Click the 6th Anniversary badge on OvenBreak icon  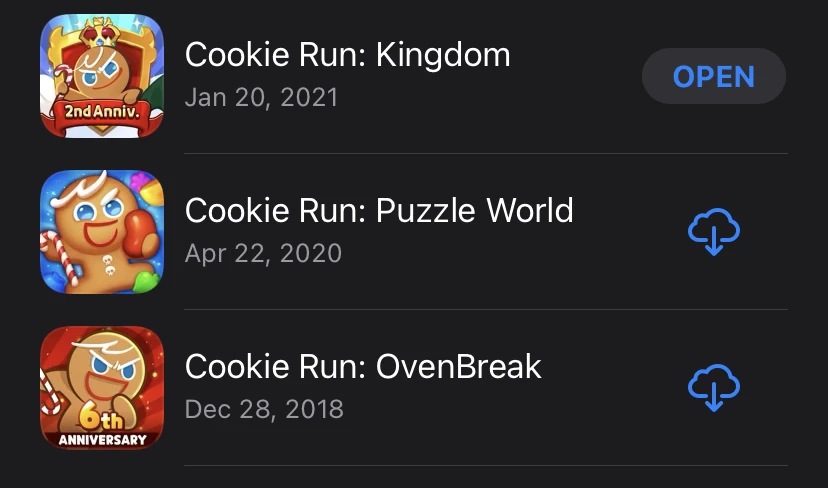pos(102,427)
